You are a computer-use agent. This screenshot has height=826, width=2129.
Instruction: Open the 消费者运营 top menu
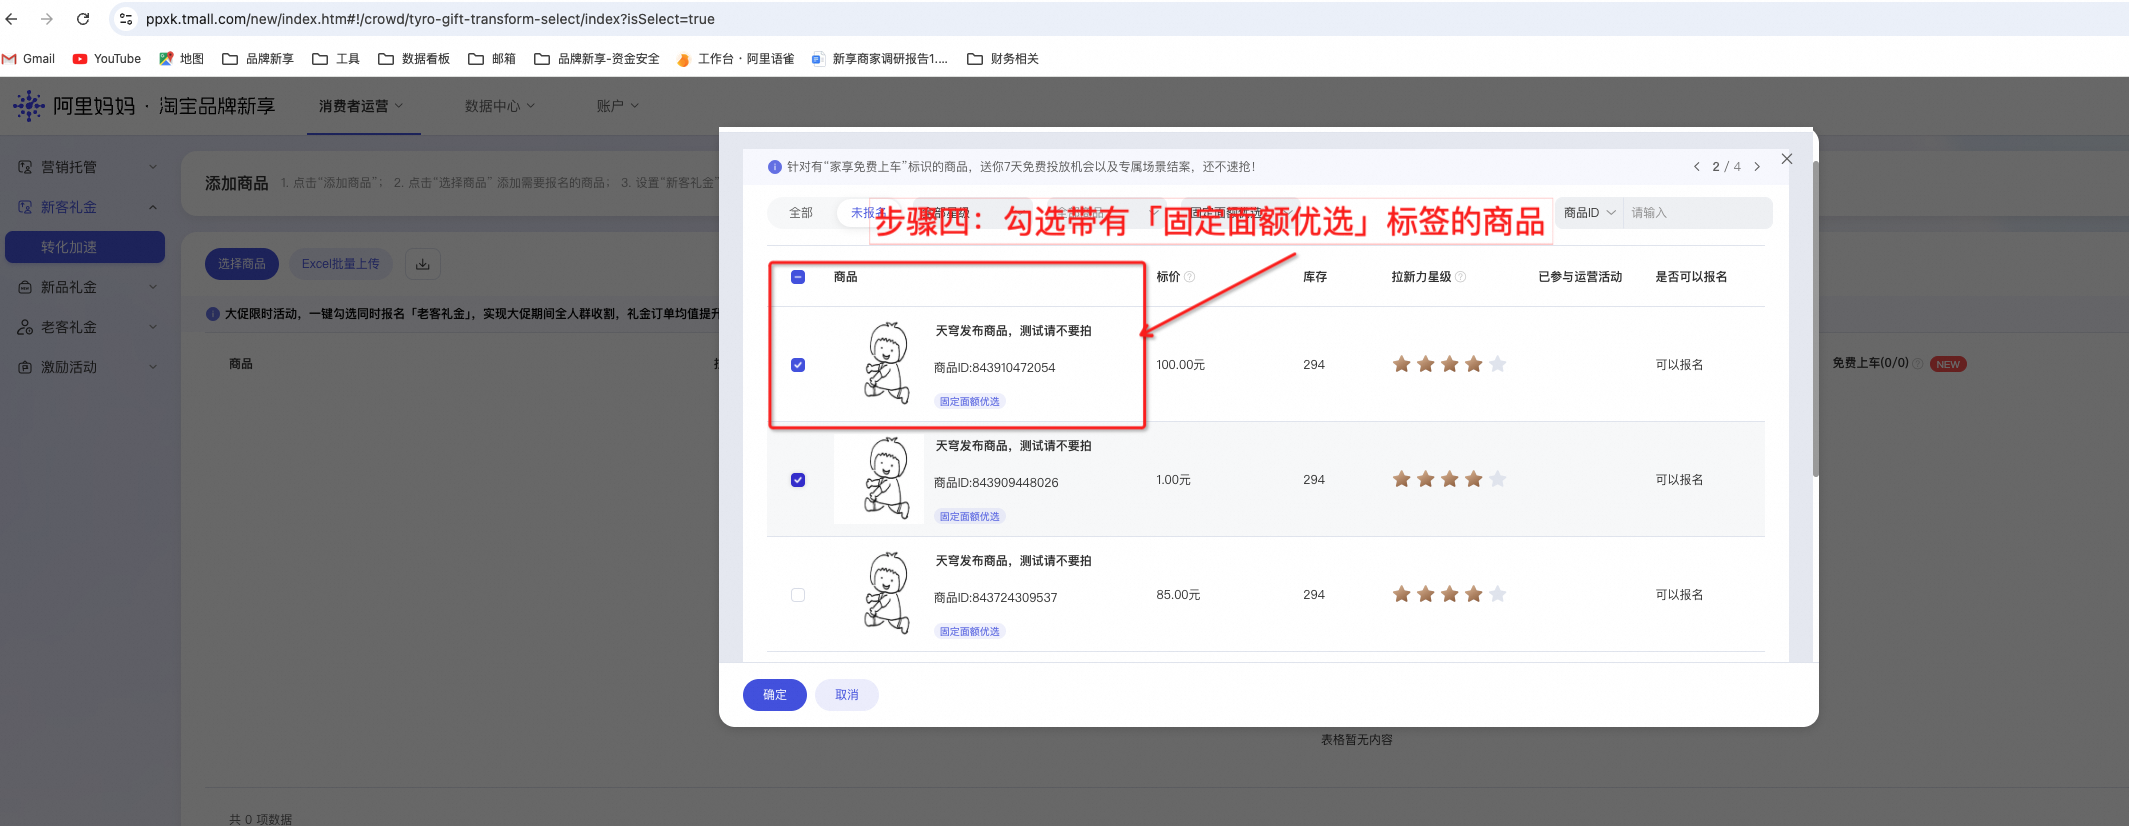[361, 106]
